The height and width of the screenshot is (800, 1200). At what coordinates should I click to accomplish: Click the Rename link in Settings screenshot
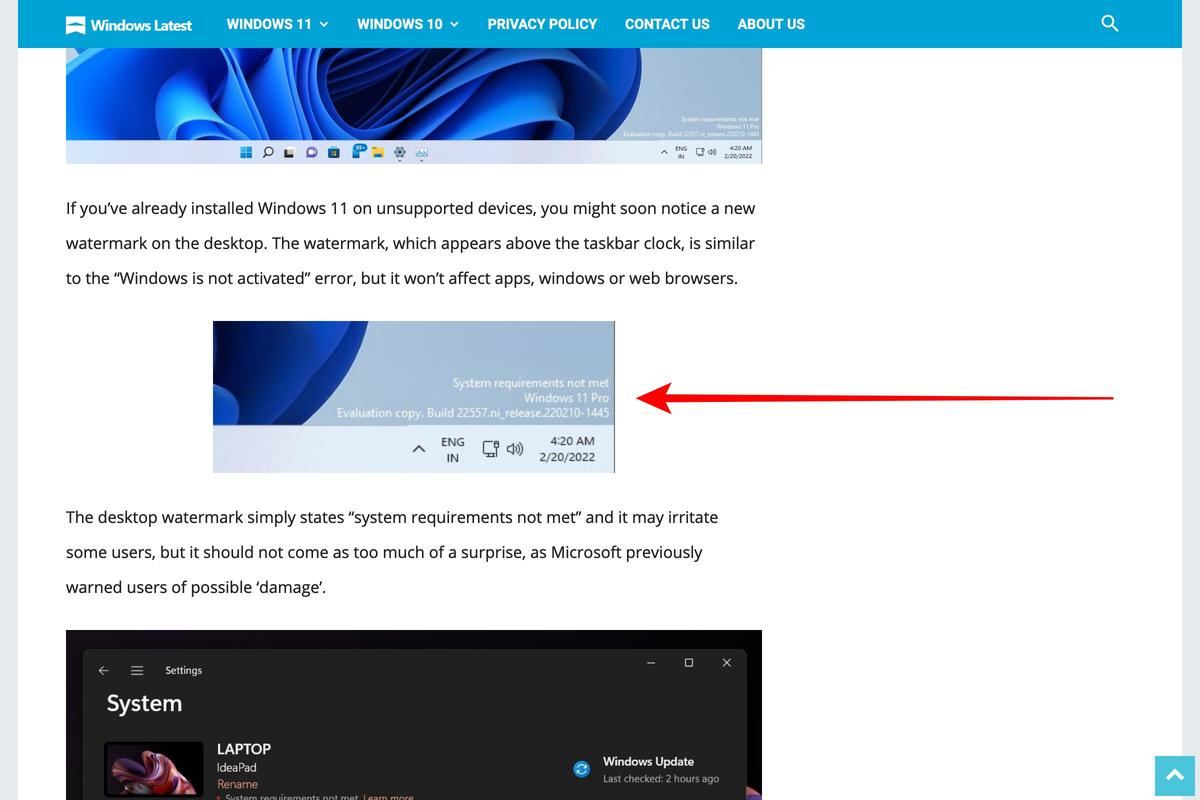coord(237,784)
